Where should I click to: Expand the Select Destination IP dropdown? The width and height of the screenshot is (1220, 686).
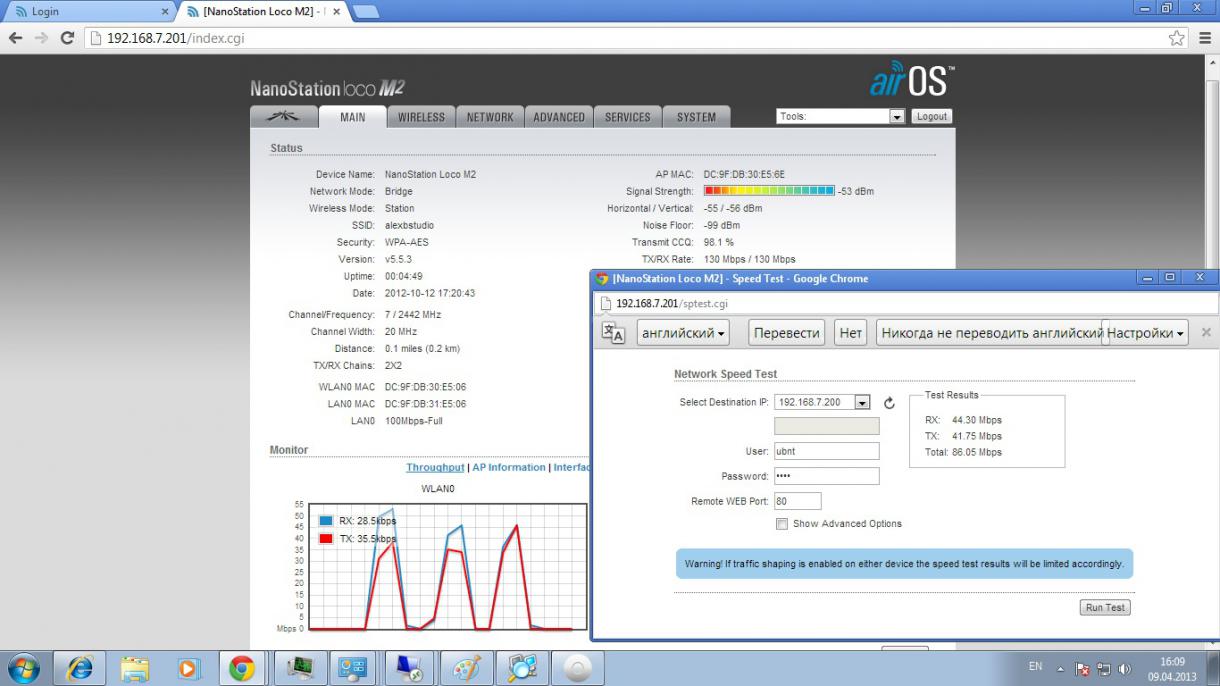point(822,402)
